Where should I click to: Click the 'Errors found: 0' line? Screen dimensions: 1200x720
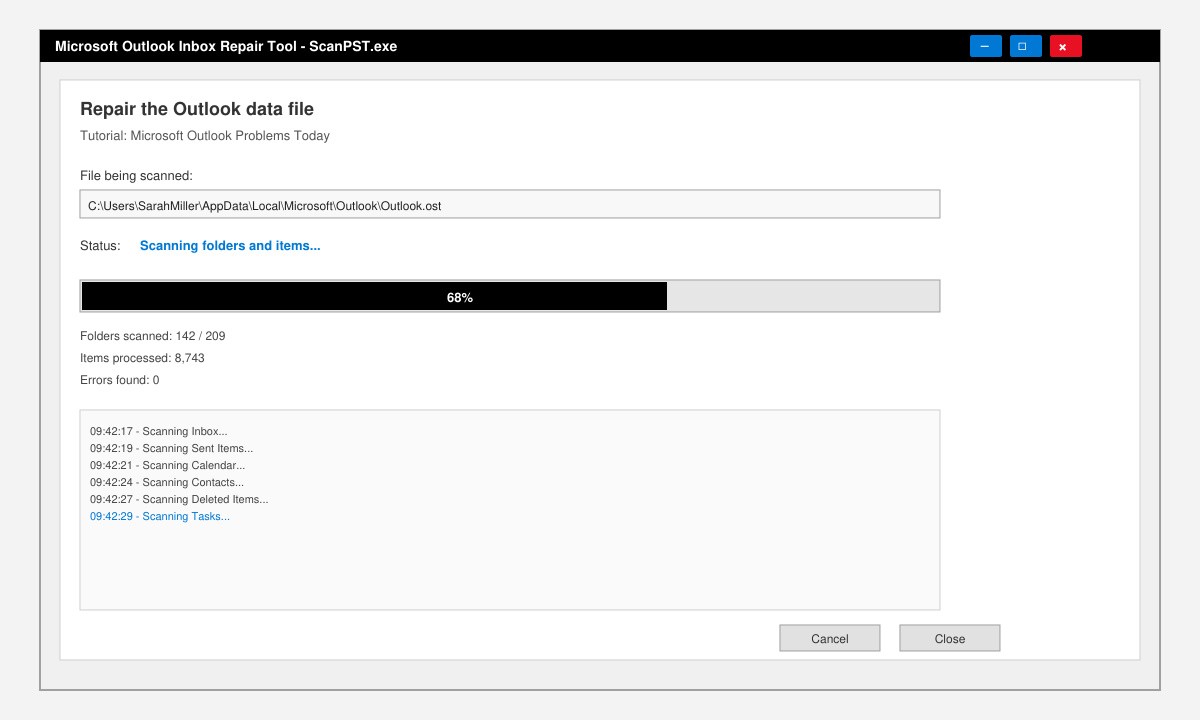(120, 380)
